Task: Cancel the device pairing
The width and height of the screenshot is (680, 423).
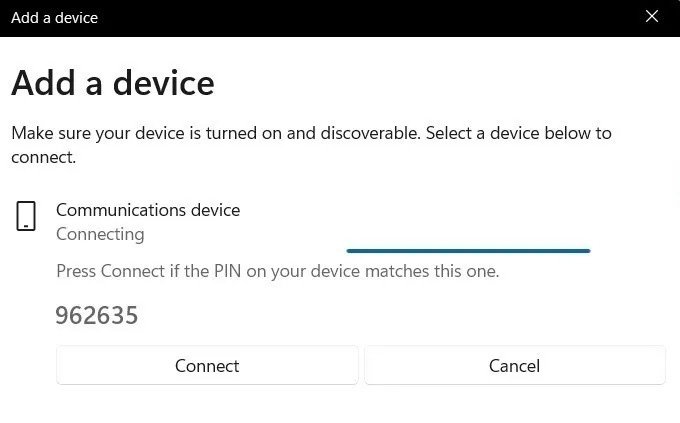Action: tap(515, 365)
